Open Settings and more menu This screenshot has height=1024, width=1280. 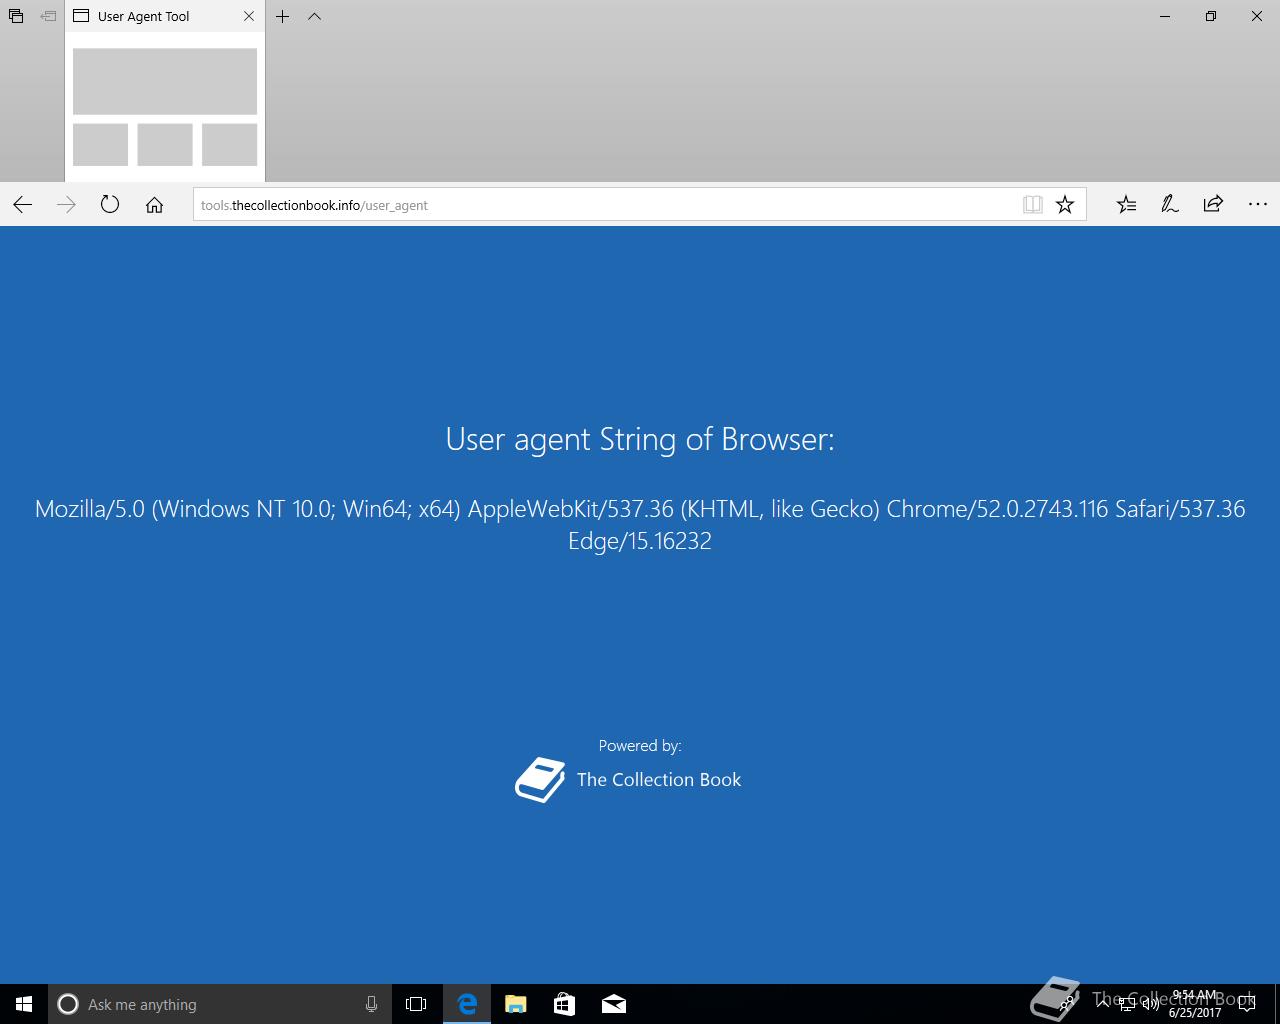coord(1258,205)
